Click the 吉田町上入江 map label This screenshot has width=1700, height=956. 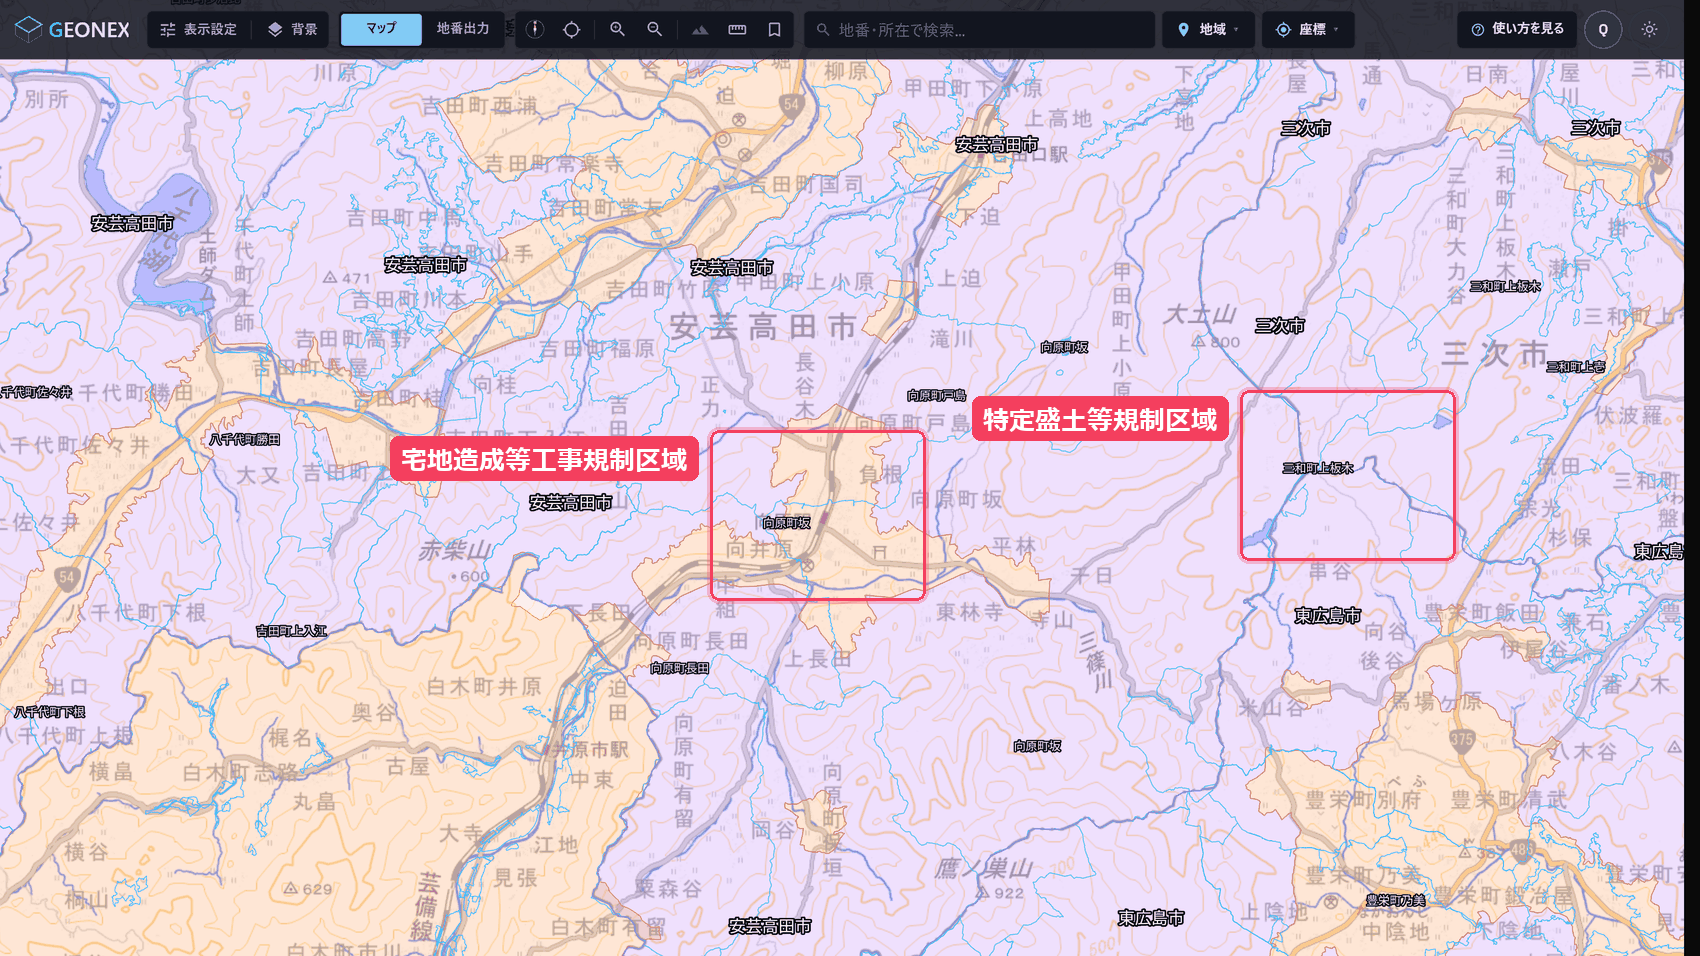point(291,631)
